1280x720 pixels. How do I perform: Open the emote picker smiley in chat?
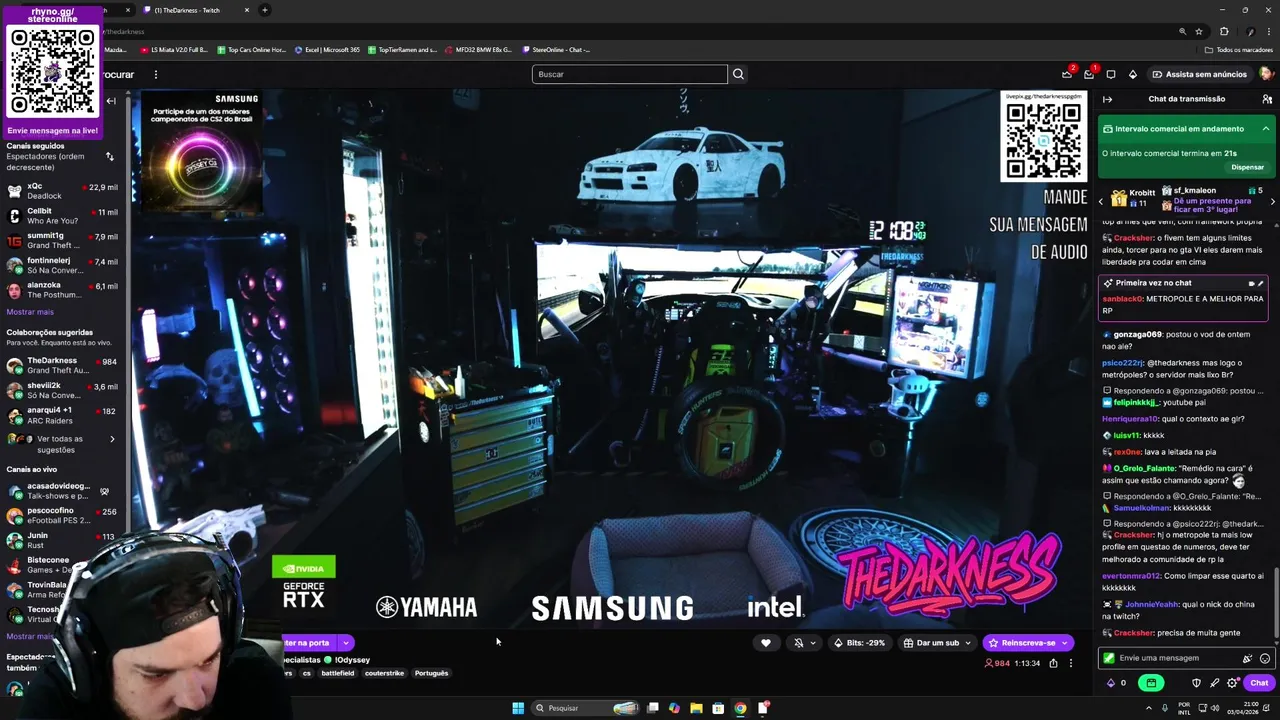tap(1265, 658)
